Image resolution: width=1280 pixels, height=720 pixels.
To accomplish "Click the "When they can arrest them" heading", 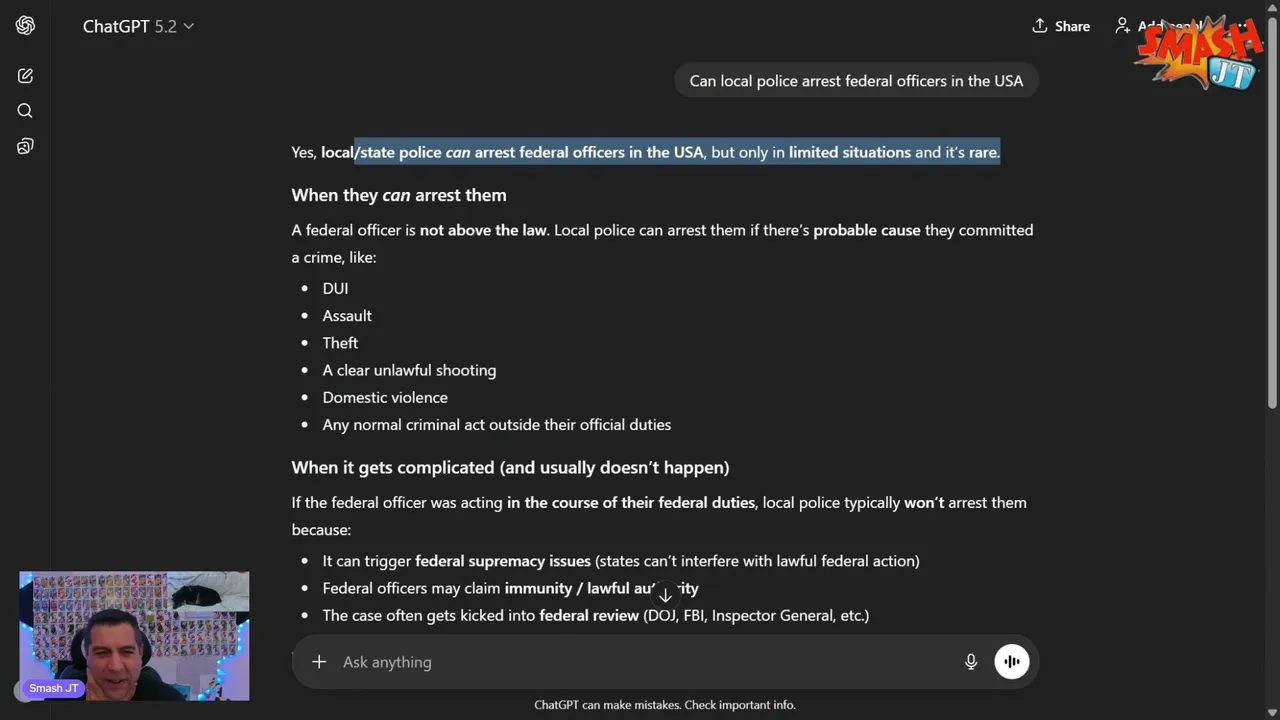I will click(399, 195).
